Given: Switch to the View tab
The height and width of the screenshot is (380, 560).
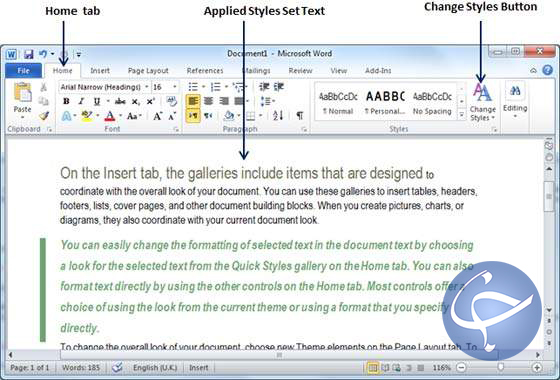Looking at the screenshot, I should 338,71.
